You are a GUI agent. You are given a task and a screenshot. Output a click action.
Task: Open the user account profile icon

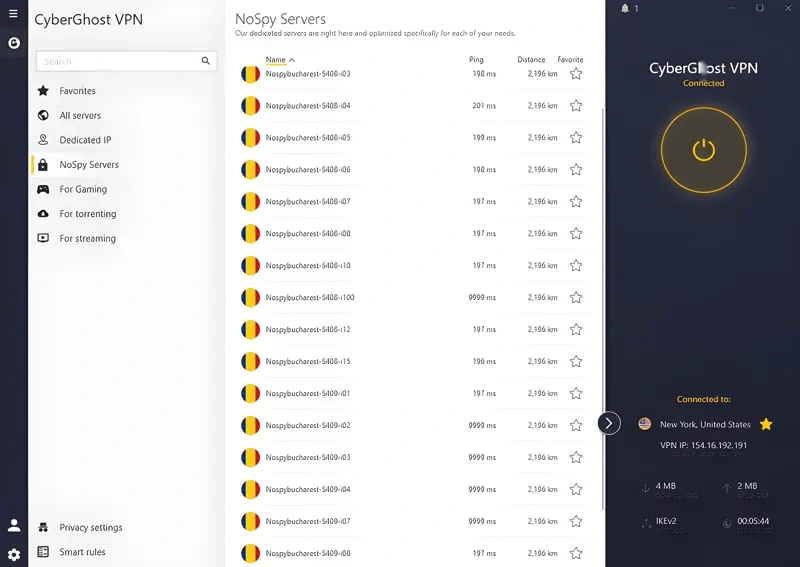14,525
